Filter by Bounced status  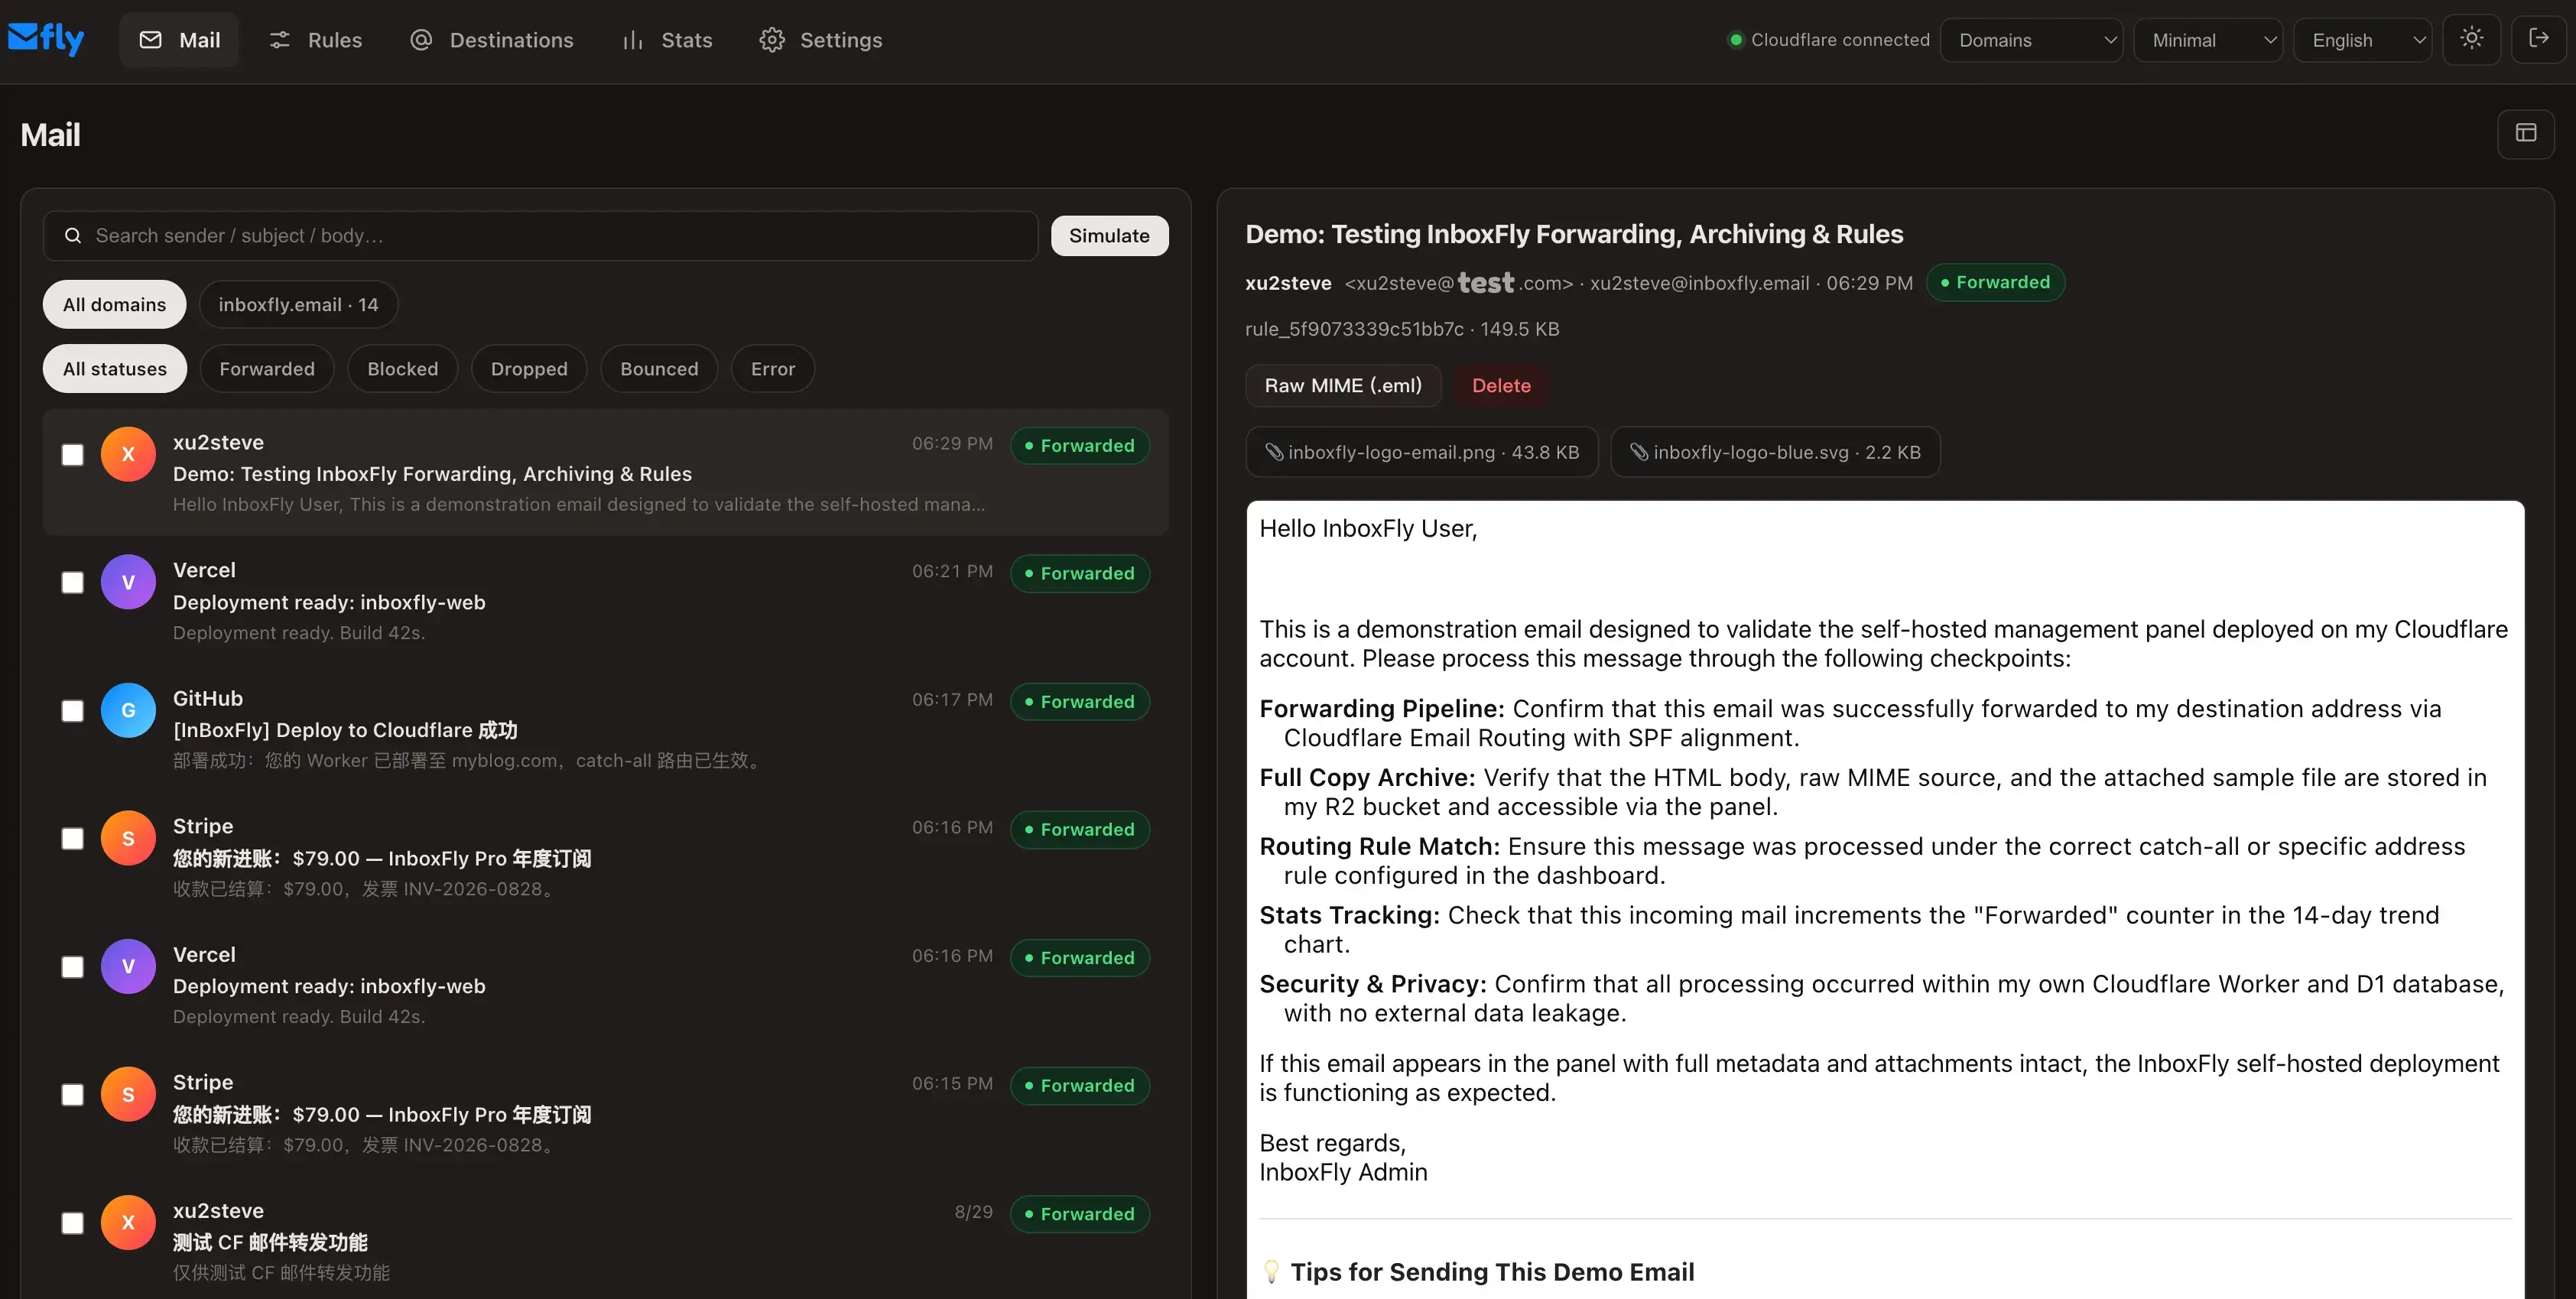pos(659,369)
